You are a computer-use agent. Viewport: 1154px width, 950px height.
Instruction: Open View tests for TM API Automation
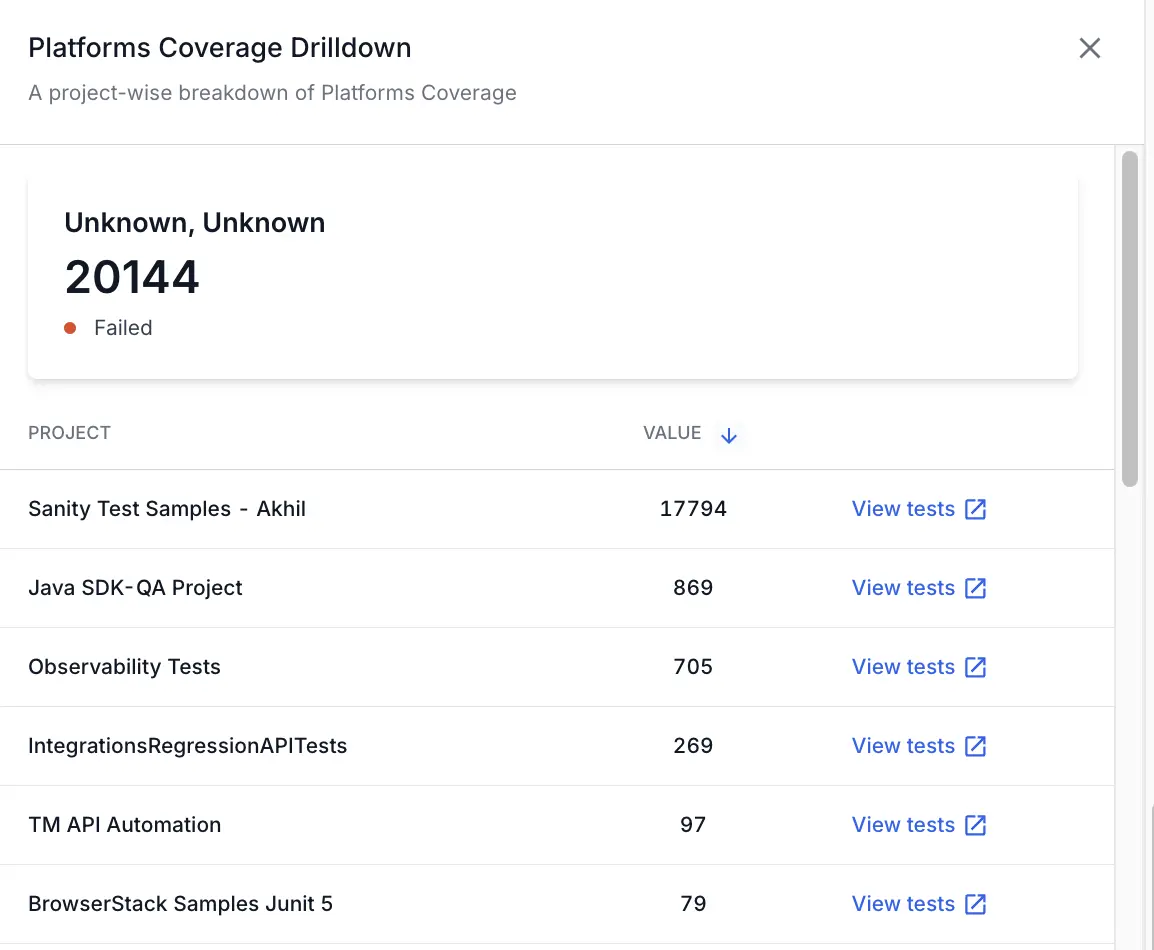[x=918, y=824]
